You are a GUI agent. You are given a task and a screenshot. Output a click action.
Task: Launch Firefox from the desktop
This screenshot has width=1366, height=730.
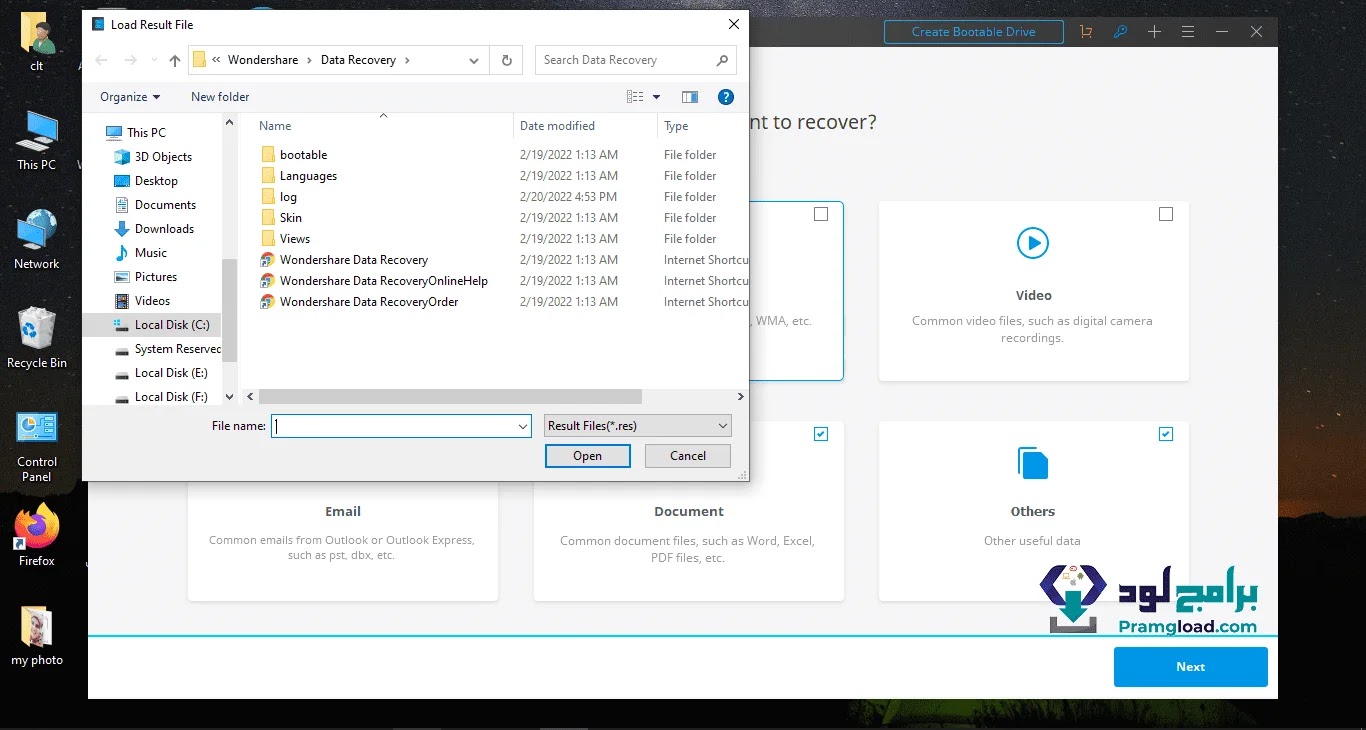(x=37, y=534)
